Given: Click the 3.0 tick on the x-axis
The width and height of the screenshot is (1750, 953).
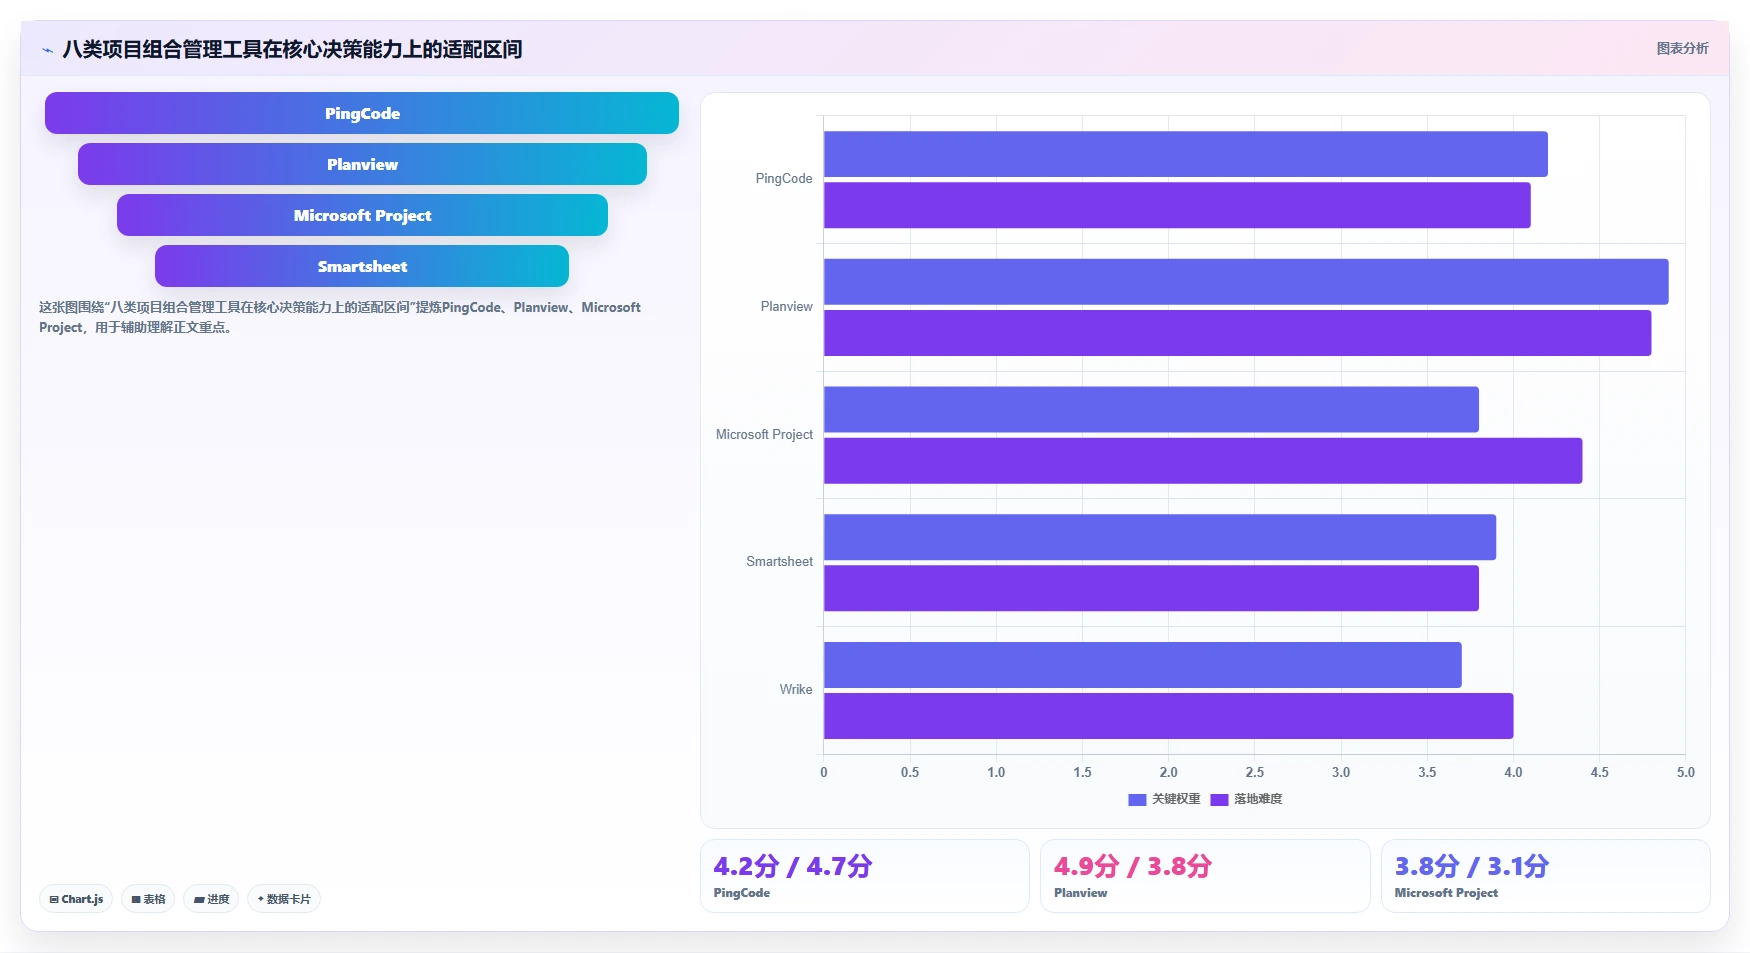Looking at the screenshot, I should [x=1341, y=773].
